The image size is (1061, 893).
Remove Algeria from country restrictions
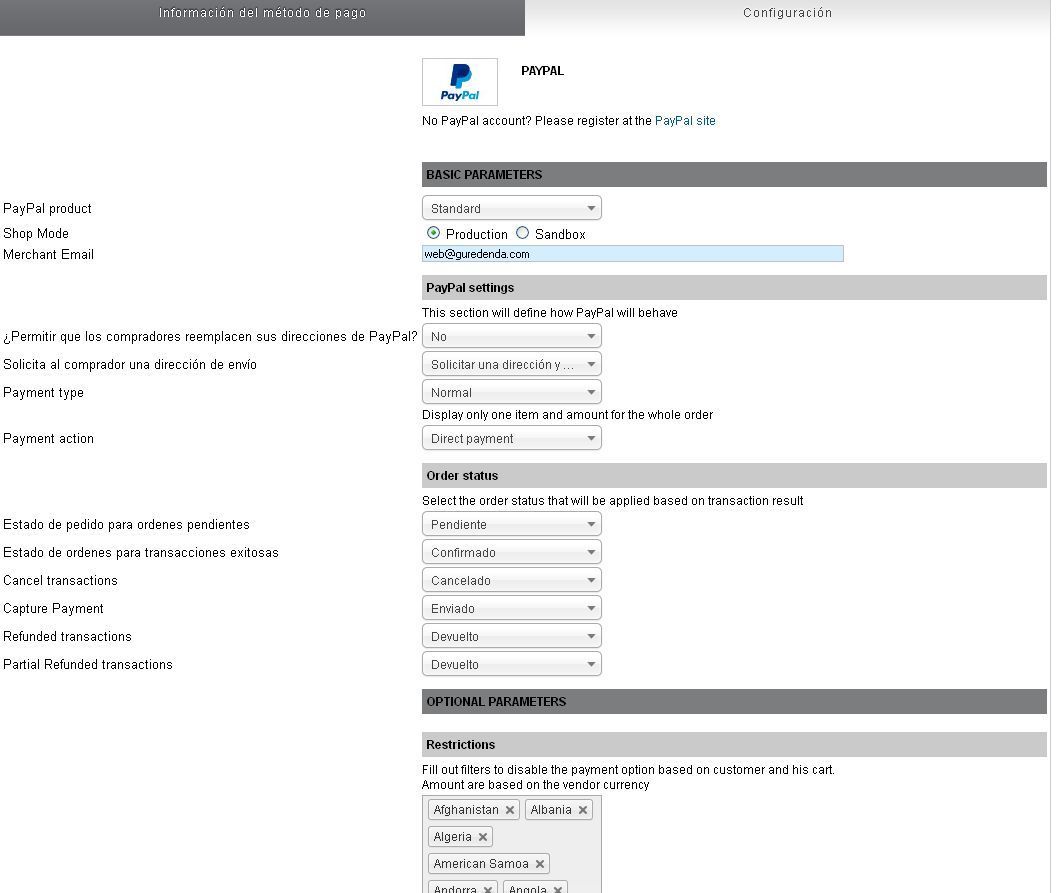[483, 837]
